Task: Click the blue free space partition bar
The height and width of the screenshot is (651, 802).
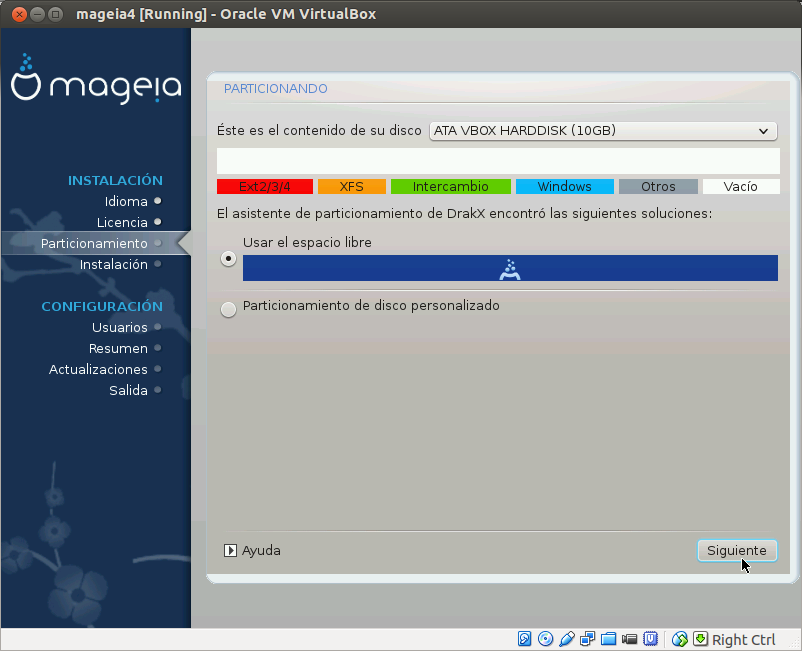Action: [510, 268]
